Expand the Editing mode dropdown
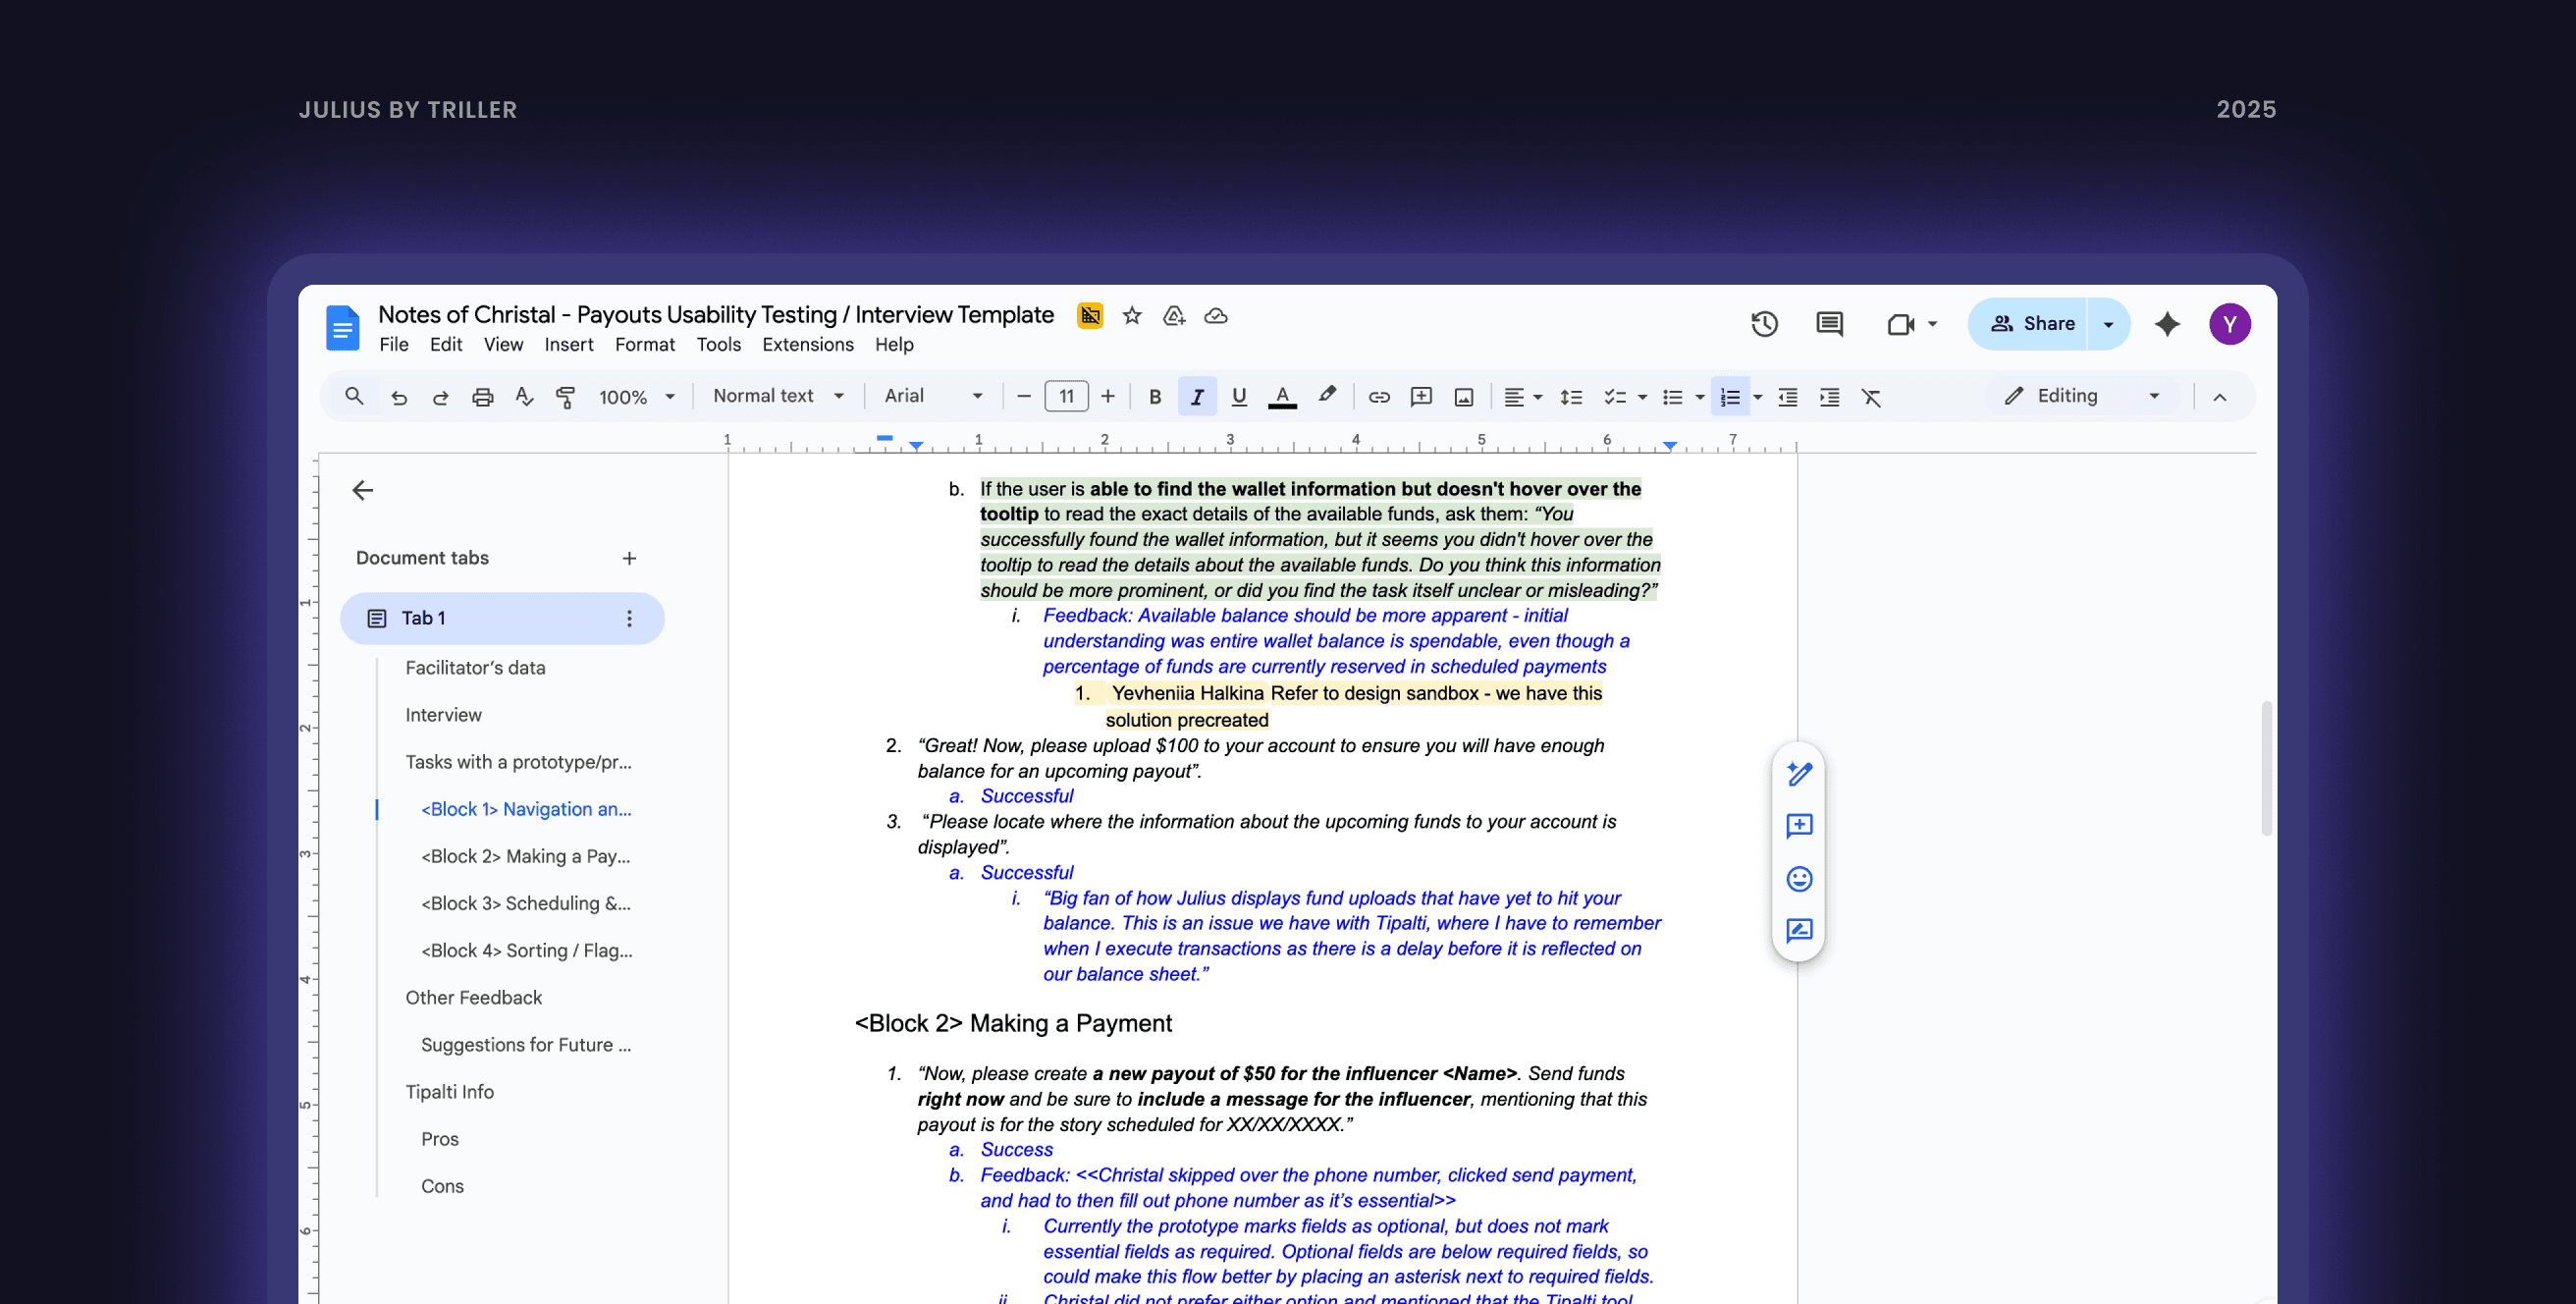The height and width of the screenshot is (1304, 2576). point(2082,396)
